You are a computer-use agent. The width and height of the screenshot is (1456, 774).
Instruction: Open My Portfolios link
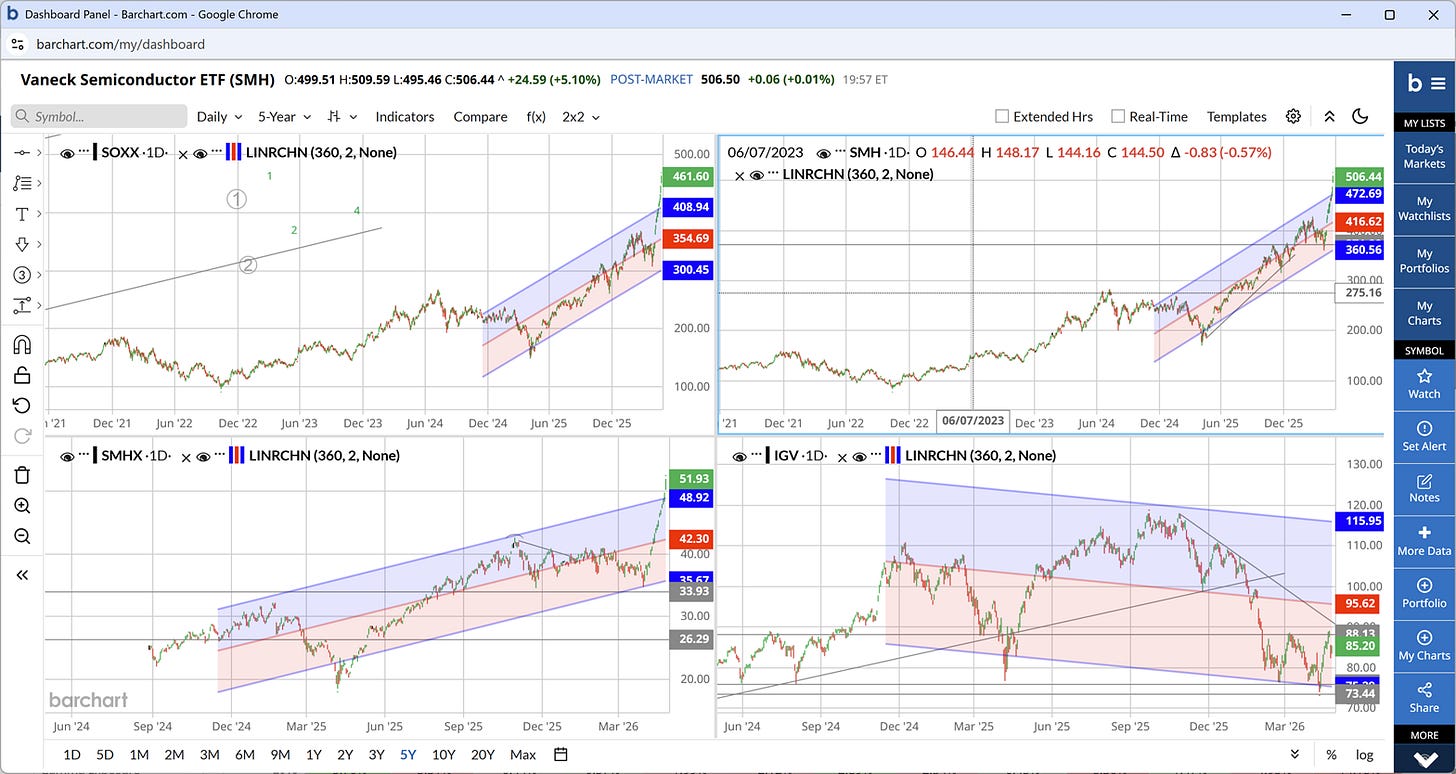coord(1424,260)
